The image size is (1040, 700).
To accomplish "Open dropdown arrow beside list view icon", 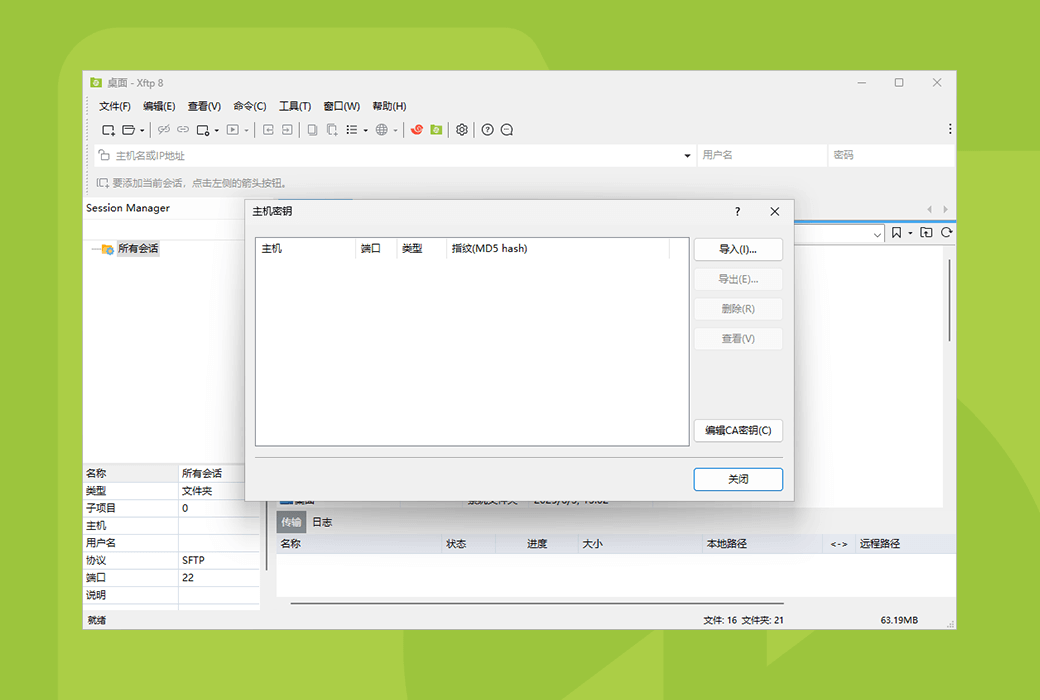I will point(365,131).
